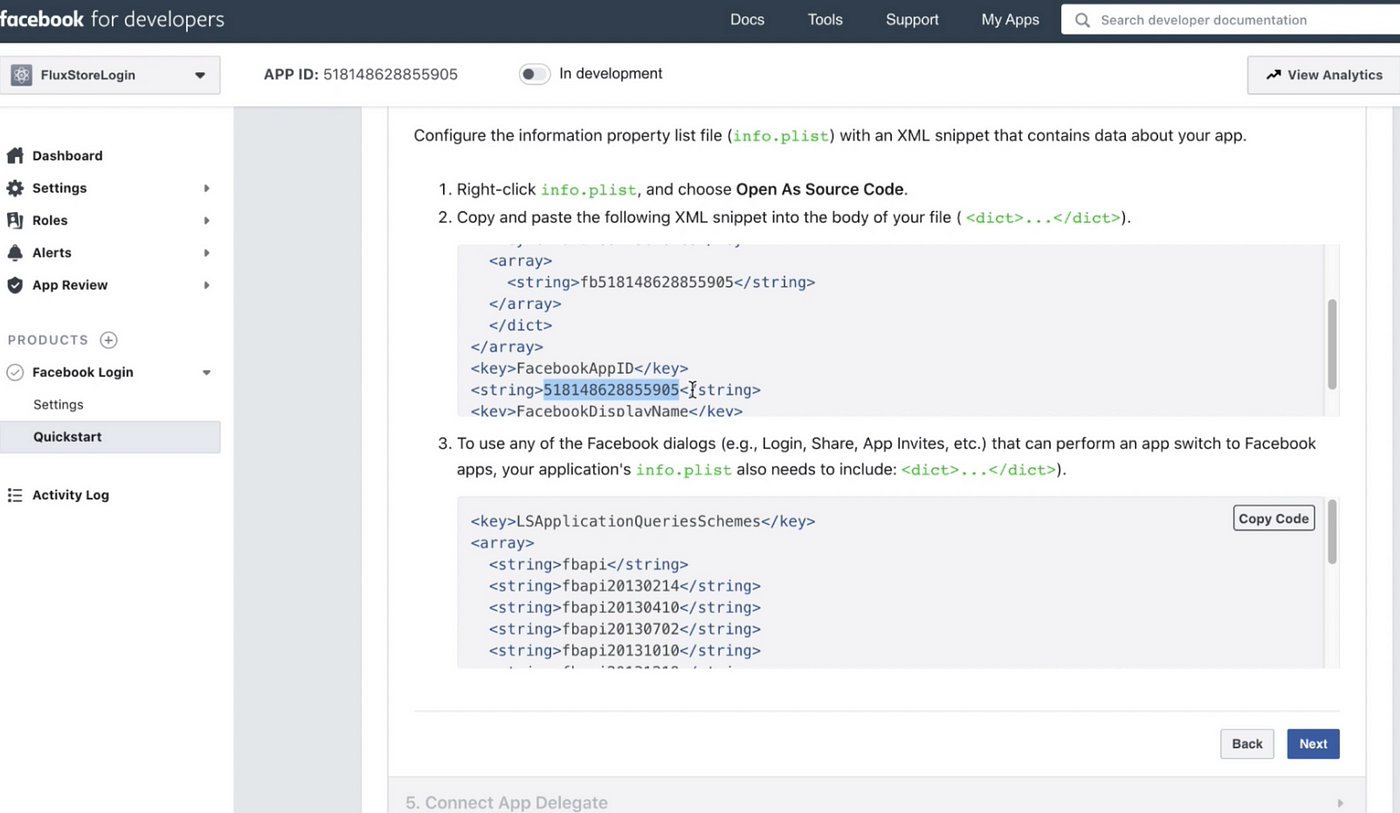Click the Alerts bell icon
Image resolution: width=1400 pixels, height=813 pixels.
click(x=15, y=253)
